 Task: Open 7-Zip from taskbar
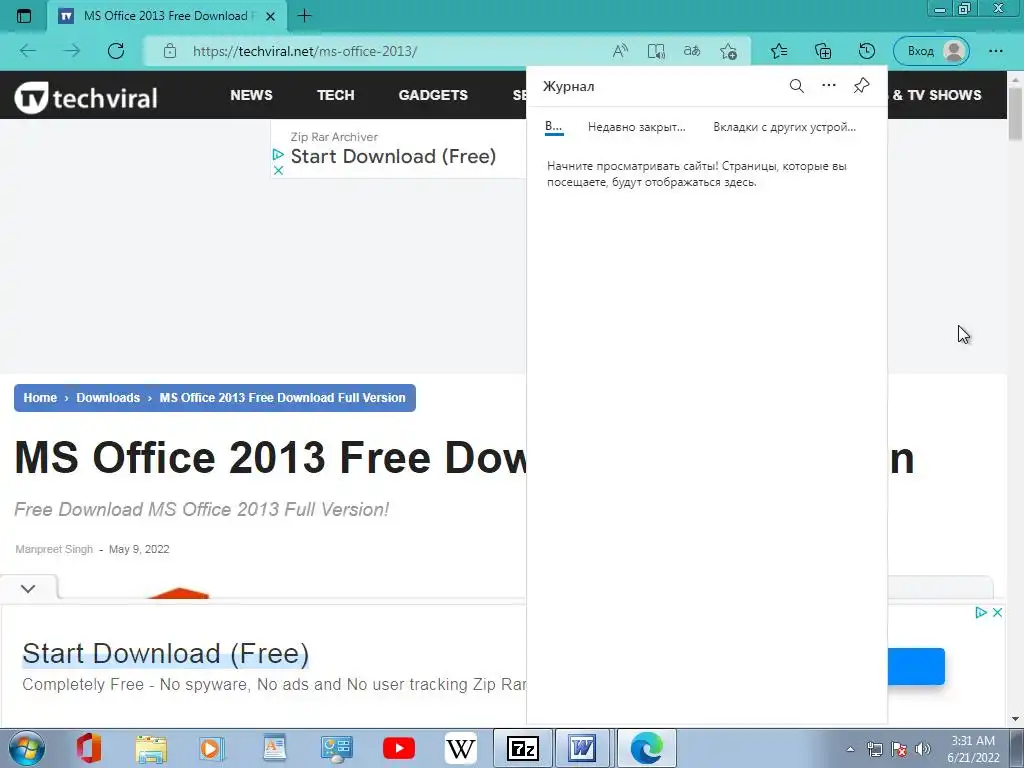pos(522,748)
